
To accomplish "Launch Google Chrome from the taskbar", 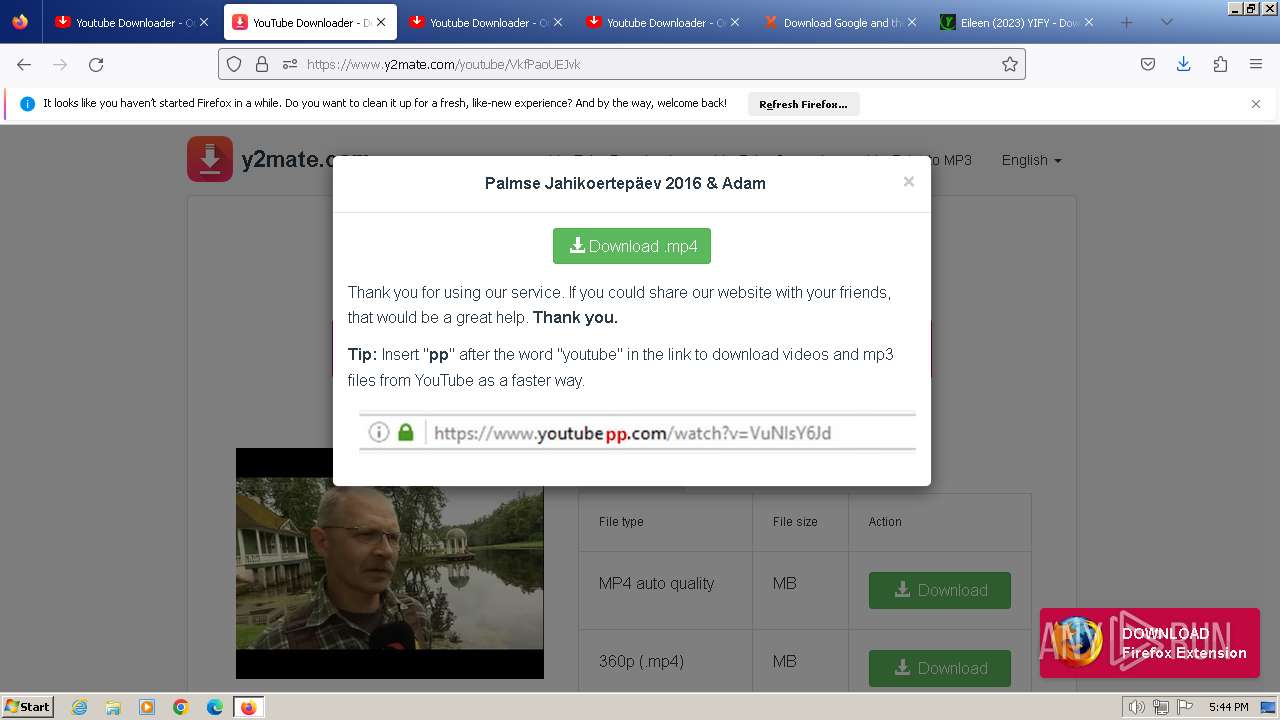I will [x=181, y=707].
